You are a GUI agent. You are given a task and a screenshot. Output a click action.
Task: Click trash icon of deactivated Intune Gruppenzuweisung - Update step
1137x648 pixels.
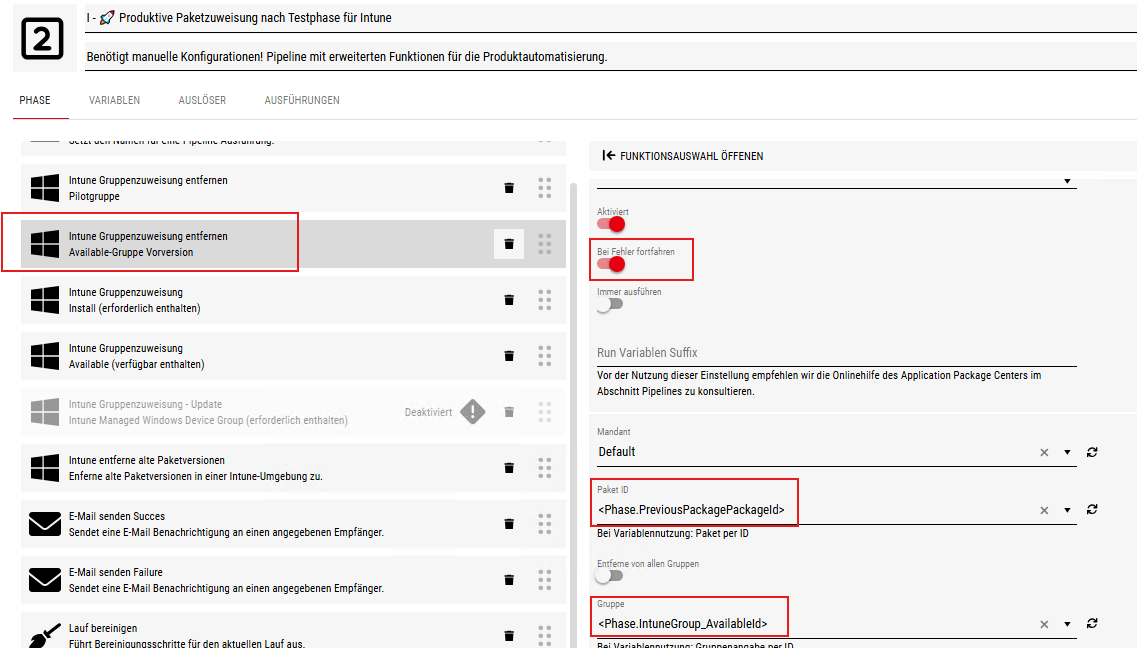point(509,412)
